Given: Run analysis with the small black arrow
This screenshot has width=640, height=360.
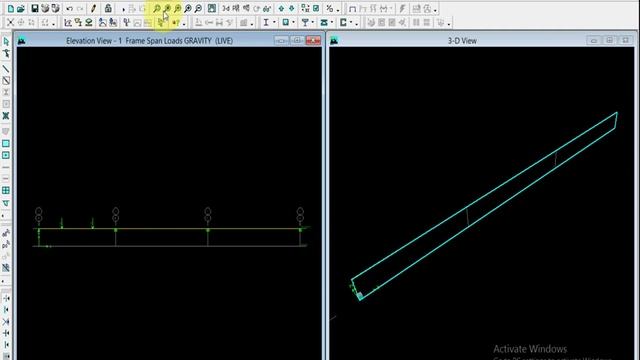Looking at the screenshot, I should 123,9.
